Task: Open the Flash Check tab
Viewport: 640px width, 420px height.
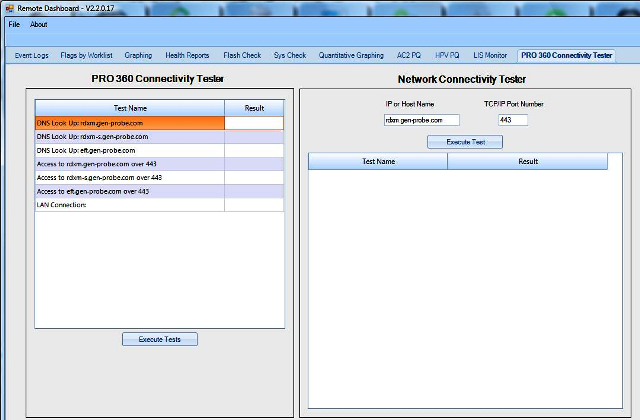Action: pos(244,56)
